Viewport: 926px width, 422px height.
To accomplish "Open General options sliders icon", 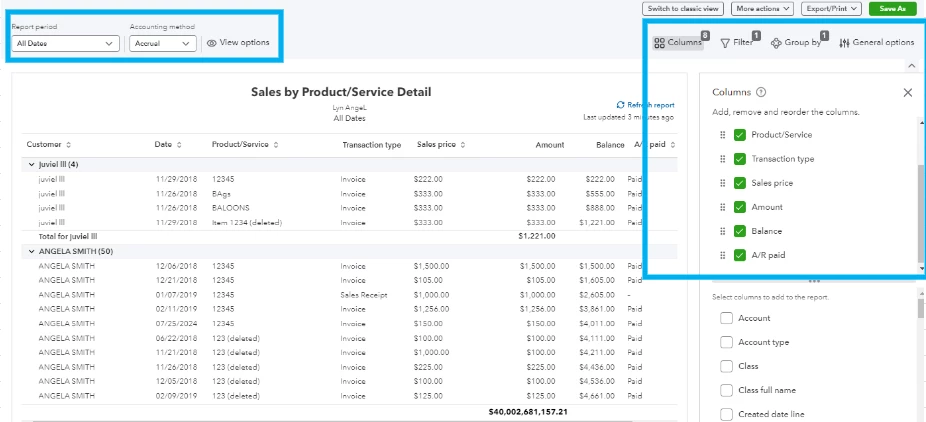I will [845, 43].
